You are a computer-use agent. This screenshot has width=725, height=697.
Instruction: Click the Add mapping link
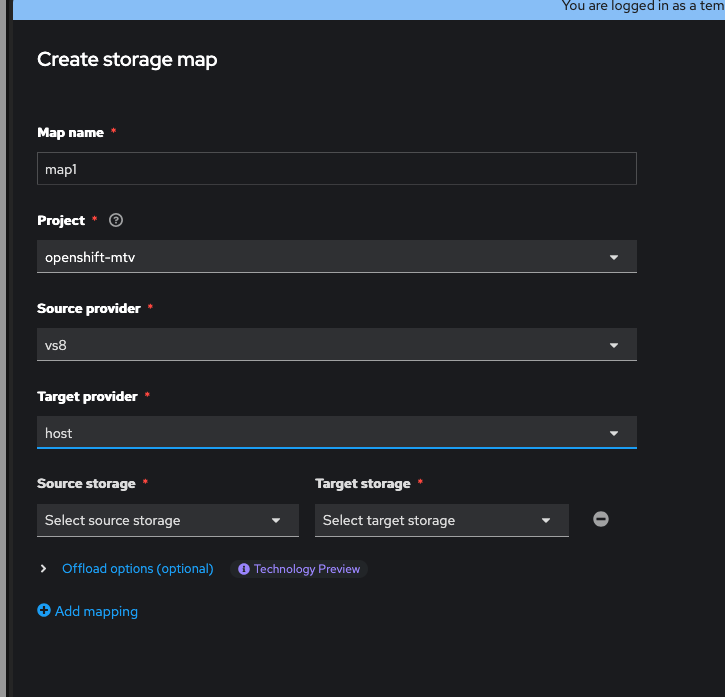tap(97, 611)
